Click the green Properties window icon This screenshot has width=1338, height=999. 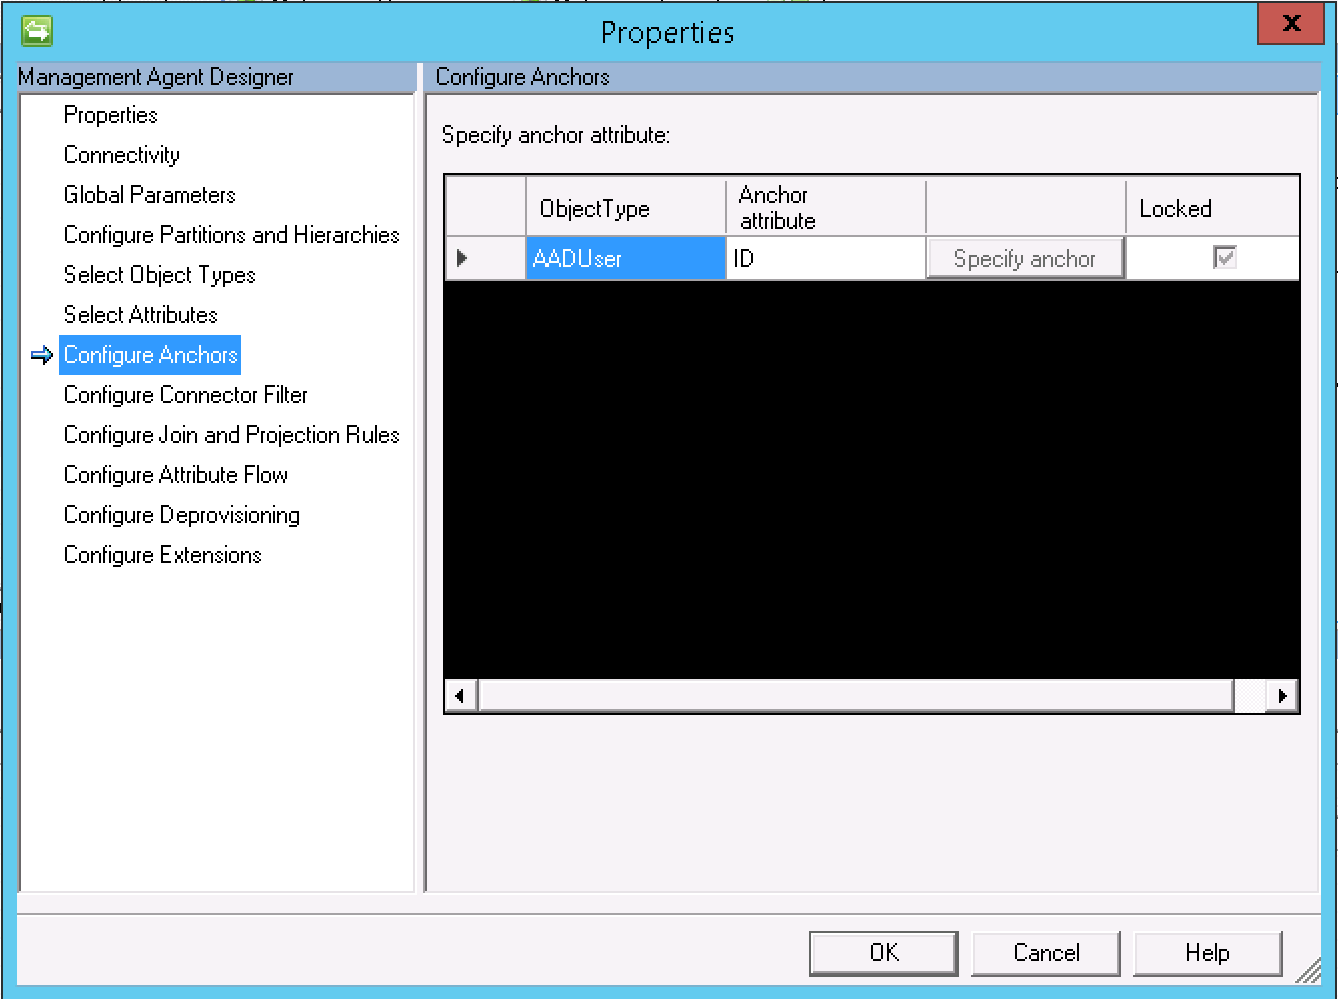(x=37, y=31)
